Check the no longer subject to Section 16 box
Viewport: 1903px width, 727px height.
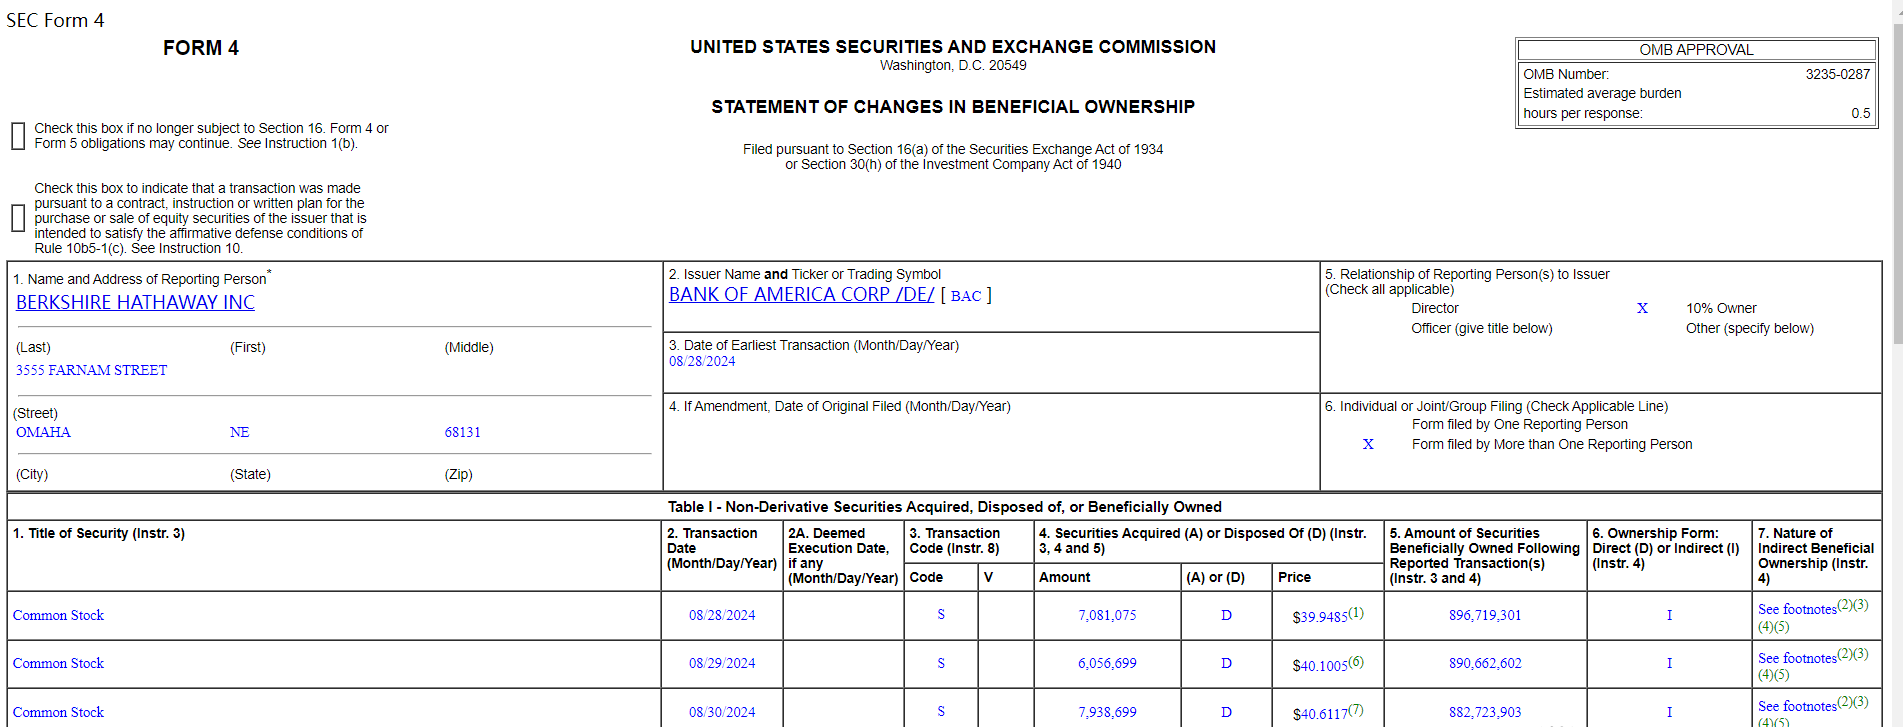click(18, 136)
